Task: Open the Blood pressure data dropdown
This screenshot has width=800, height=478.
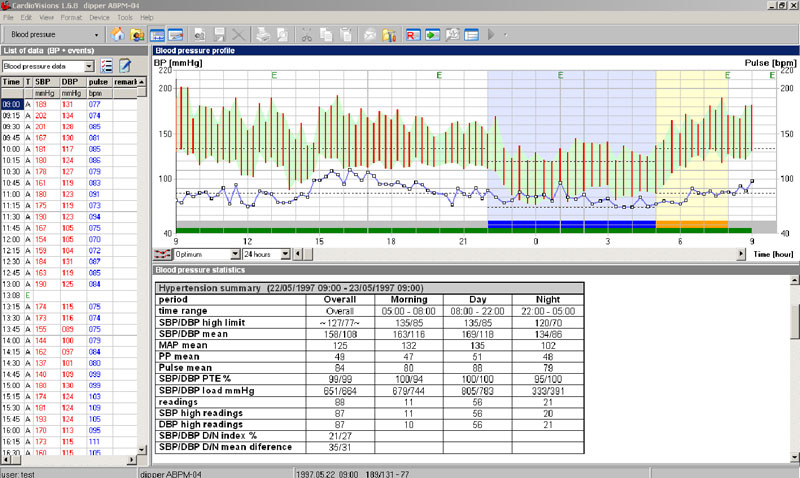Action: pos(89,66)
